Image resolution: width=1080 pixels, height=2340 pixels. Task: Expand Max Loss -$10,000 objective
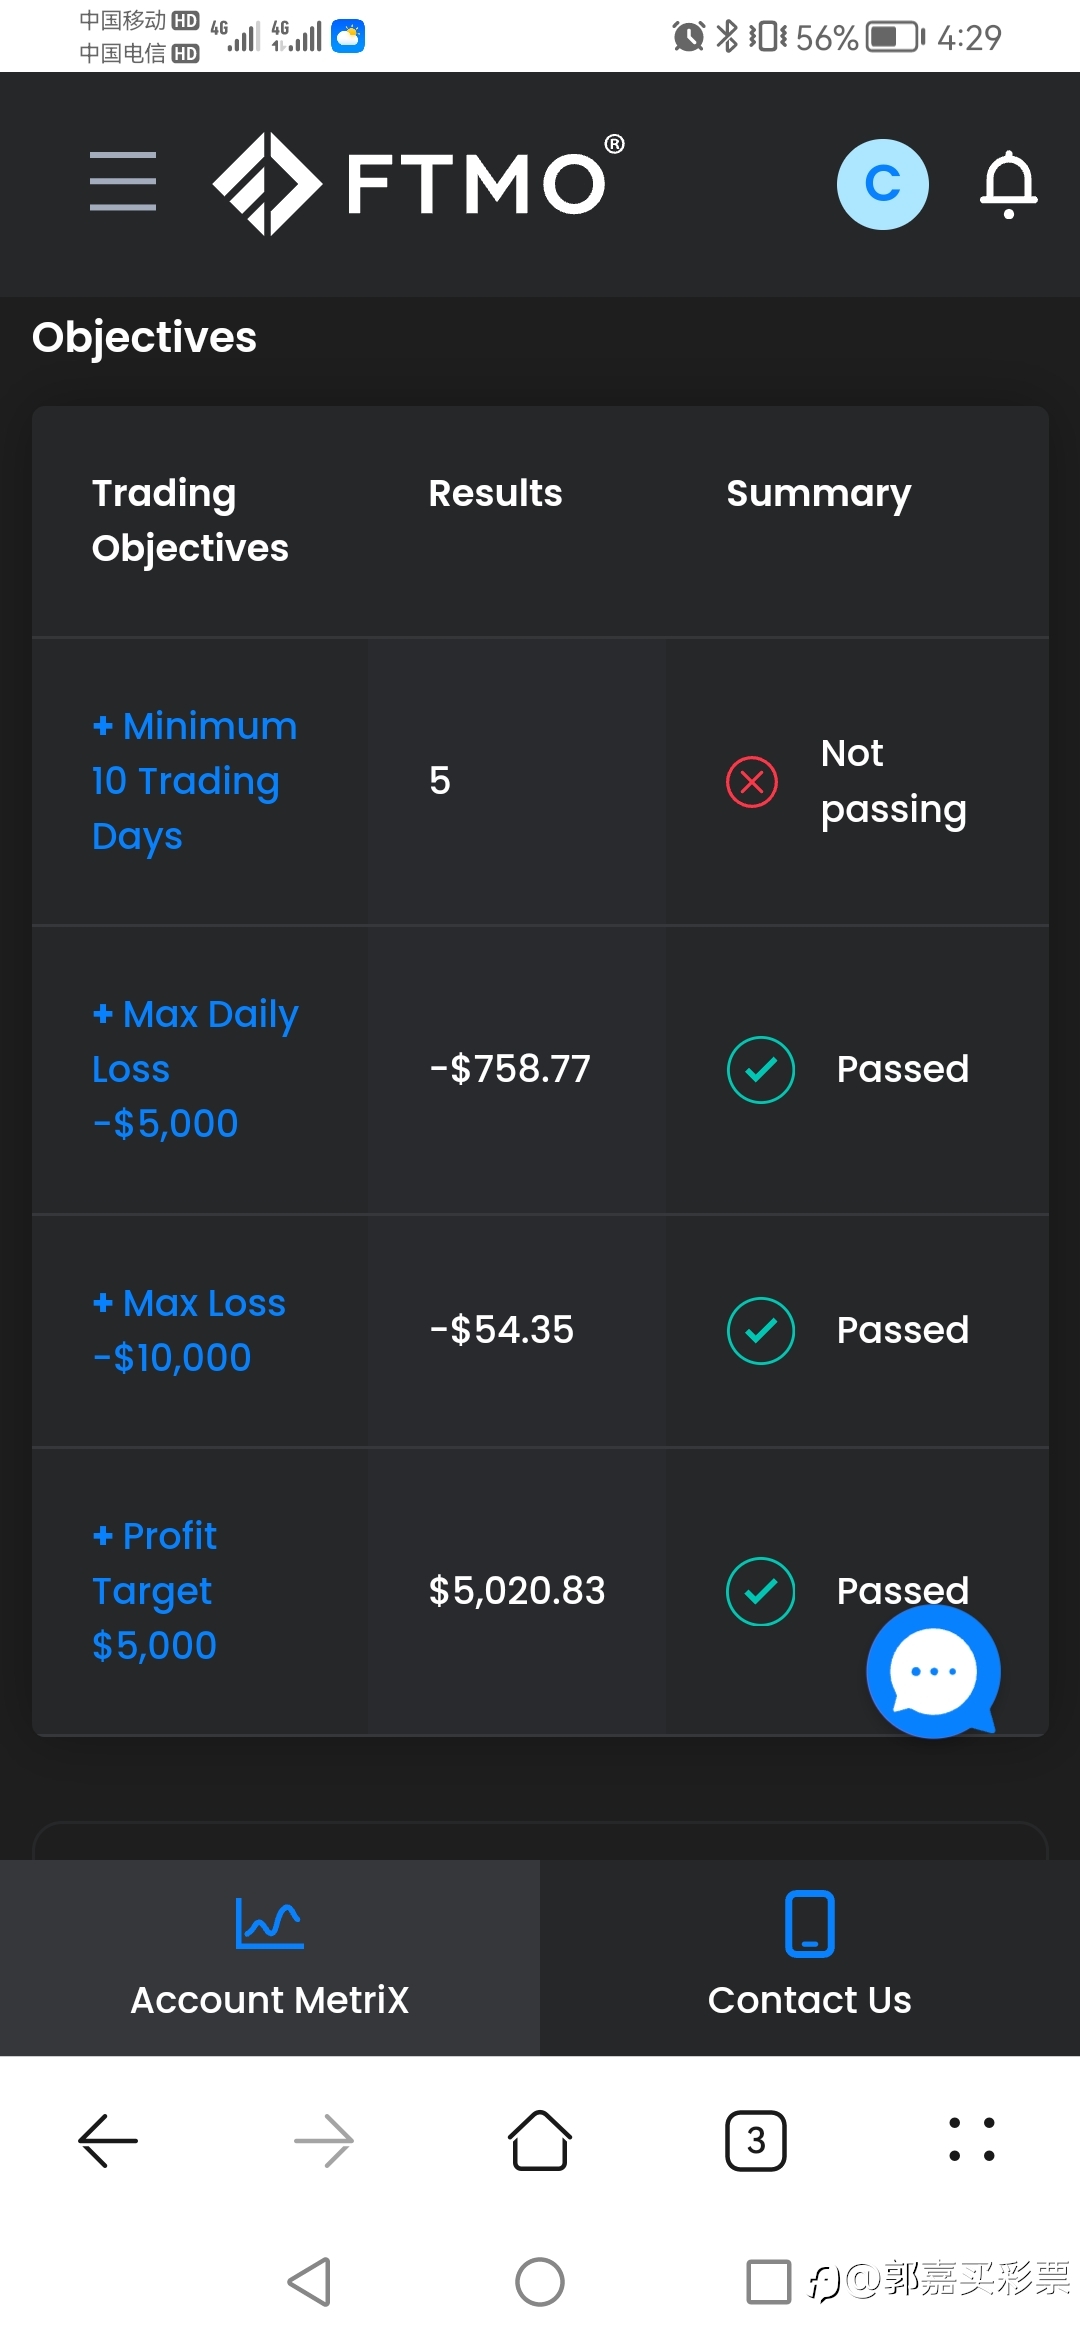tap(189, 1330)
